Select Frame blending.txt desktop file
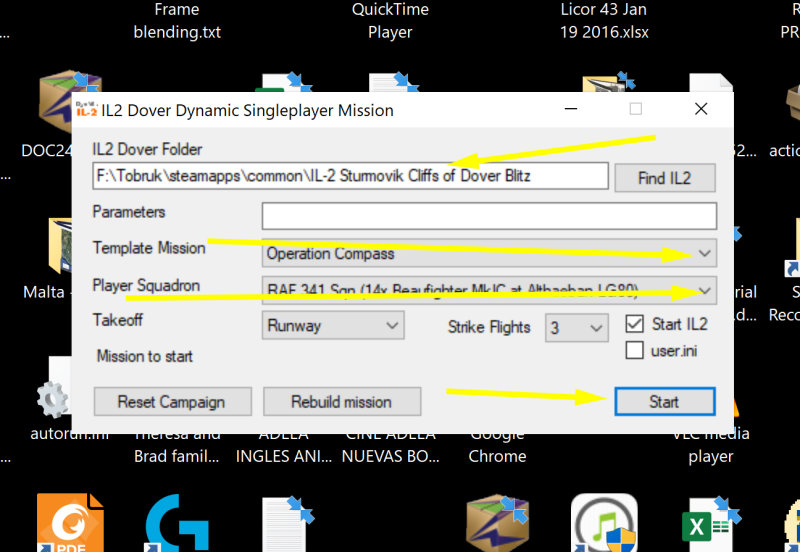800x552 pixels. 177,20
